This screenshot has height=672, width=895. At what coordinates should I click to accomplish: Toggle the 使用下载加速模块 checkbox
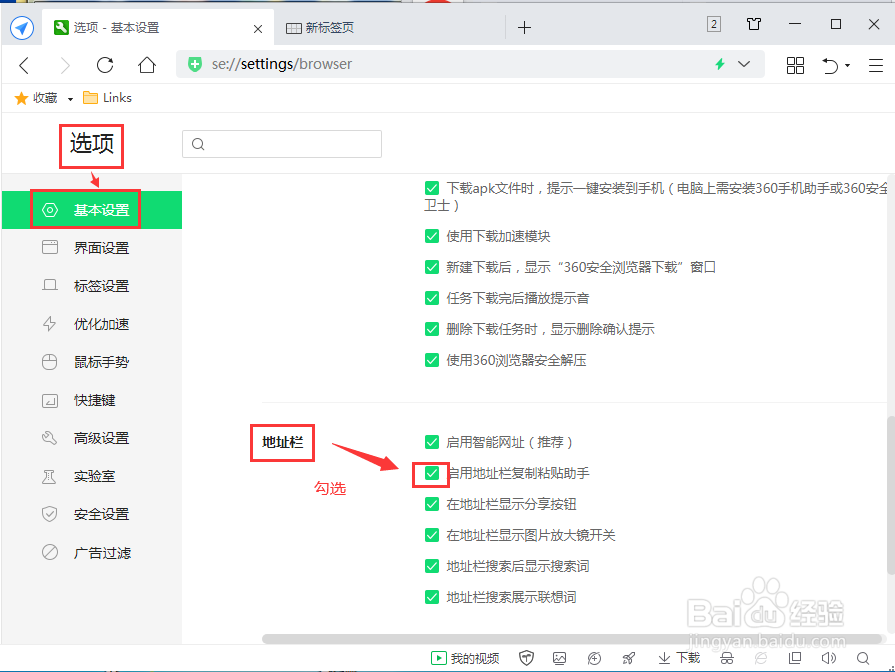[432, 236]
